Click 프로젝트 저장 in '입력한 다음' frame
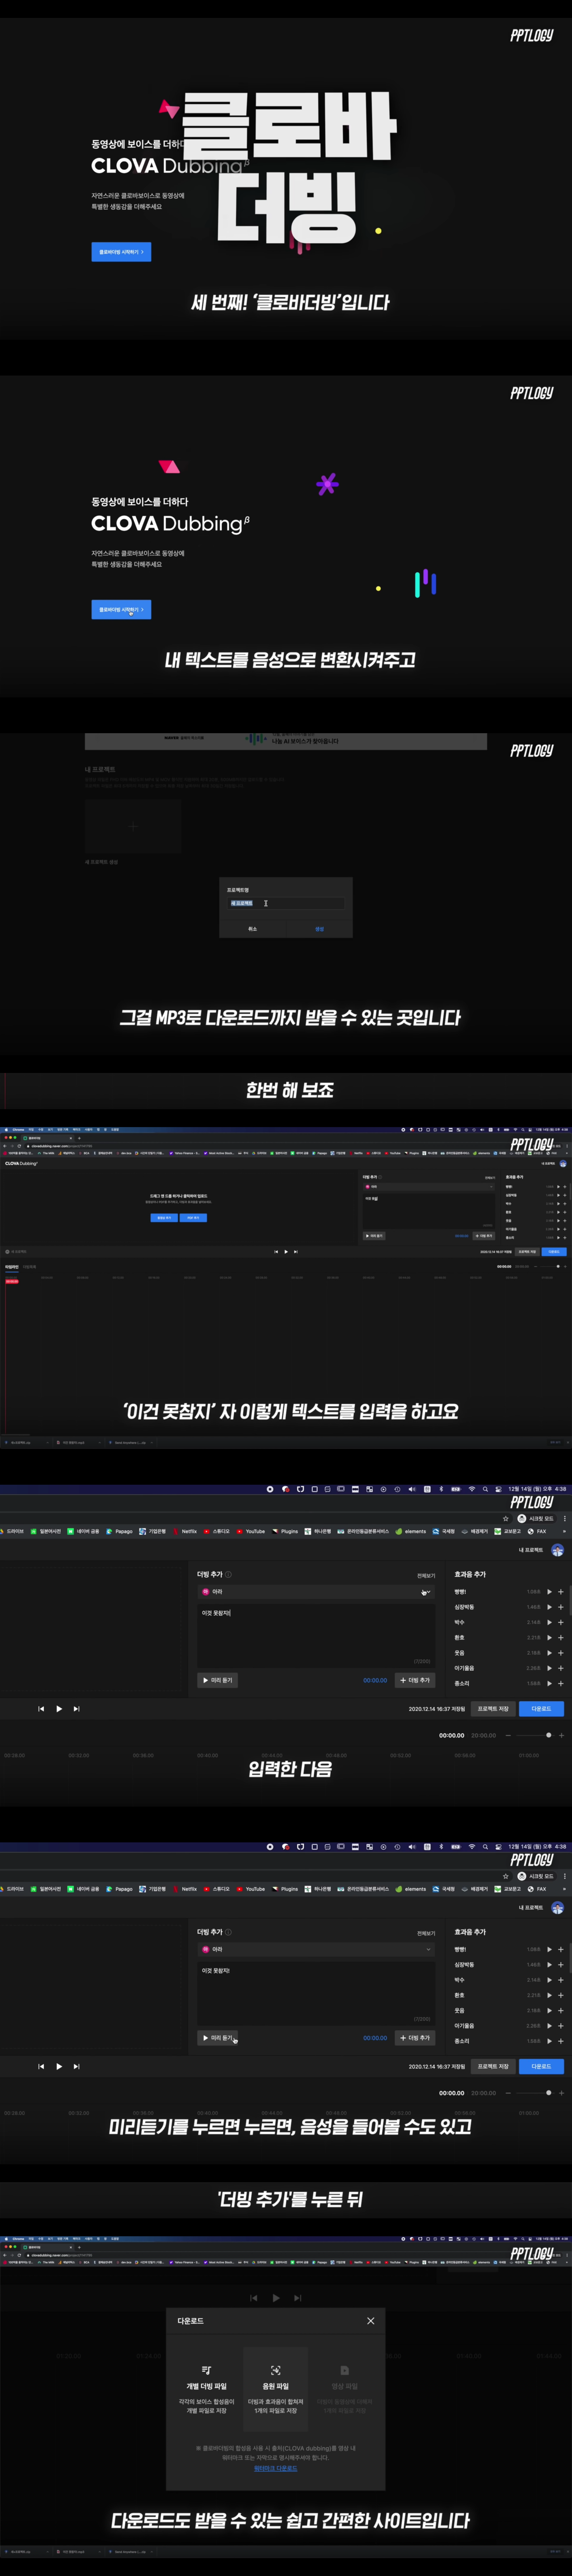This screenshot has width=572, height=2576. pyautogui.click(x=493, y=1709)
